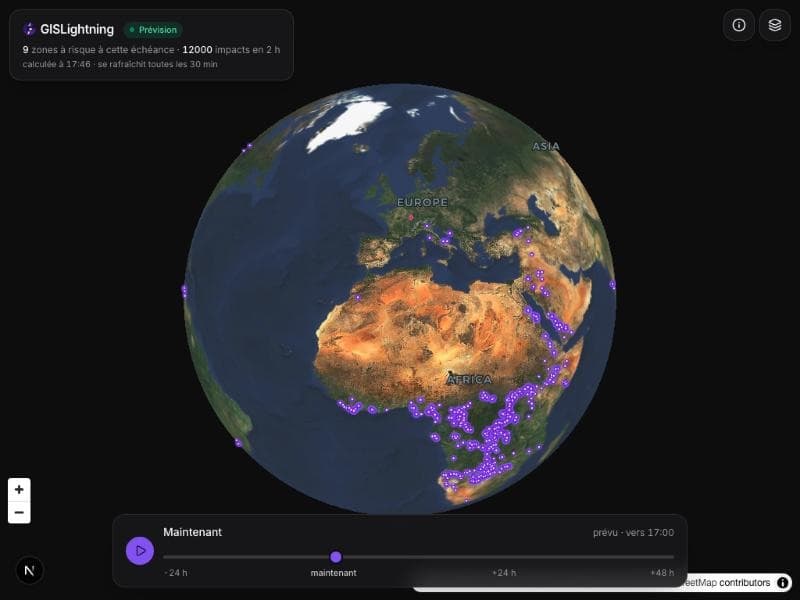Click the AFRICA map label

[469, 380]
